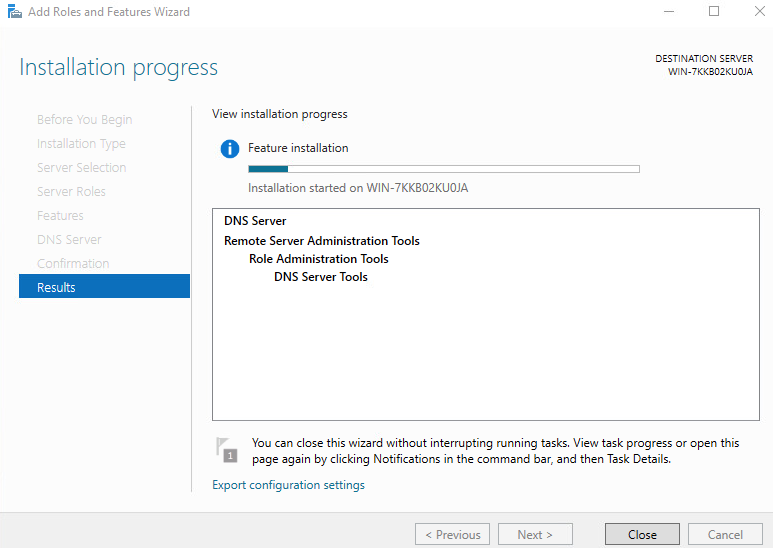
Task: Click the destination server name WIN-7KKB02KU0JA
Action: click(710, 71)
